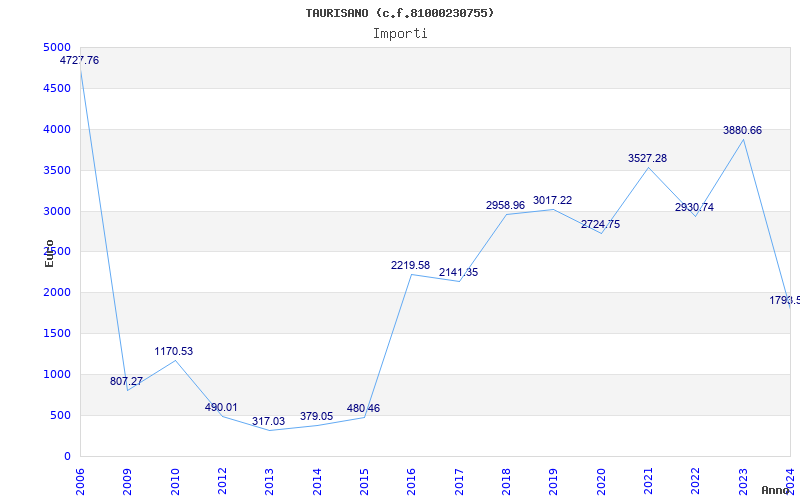Image resolution: width=800 pixels, height=500 pixels.
Task: Click the y-axis 4000 tick label
Action: 57,129
